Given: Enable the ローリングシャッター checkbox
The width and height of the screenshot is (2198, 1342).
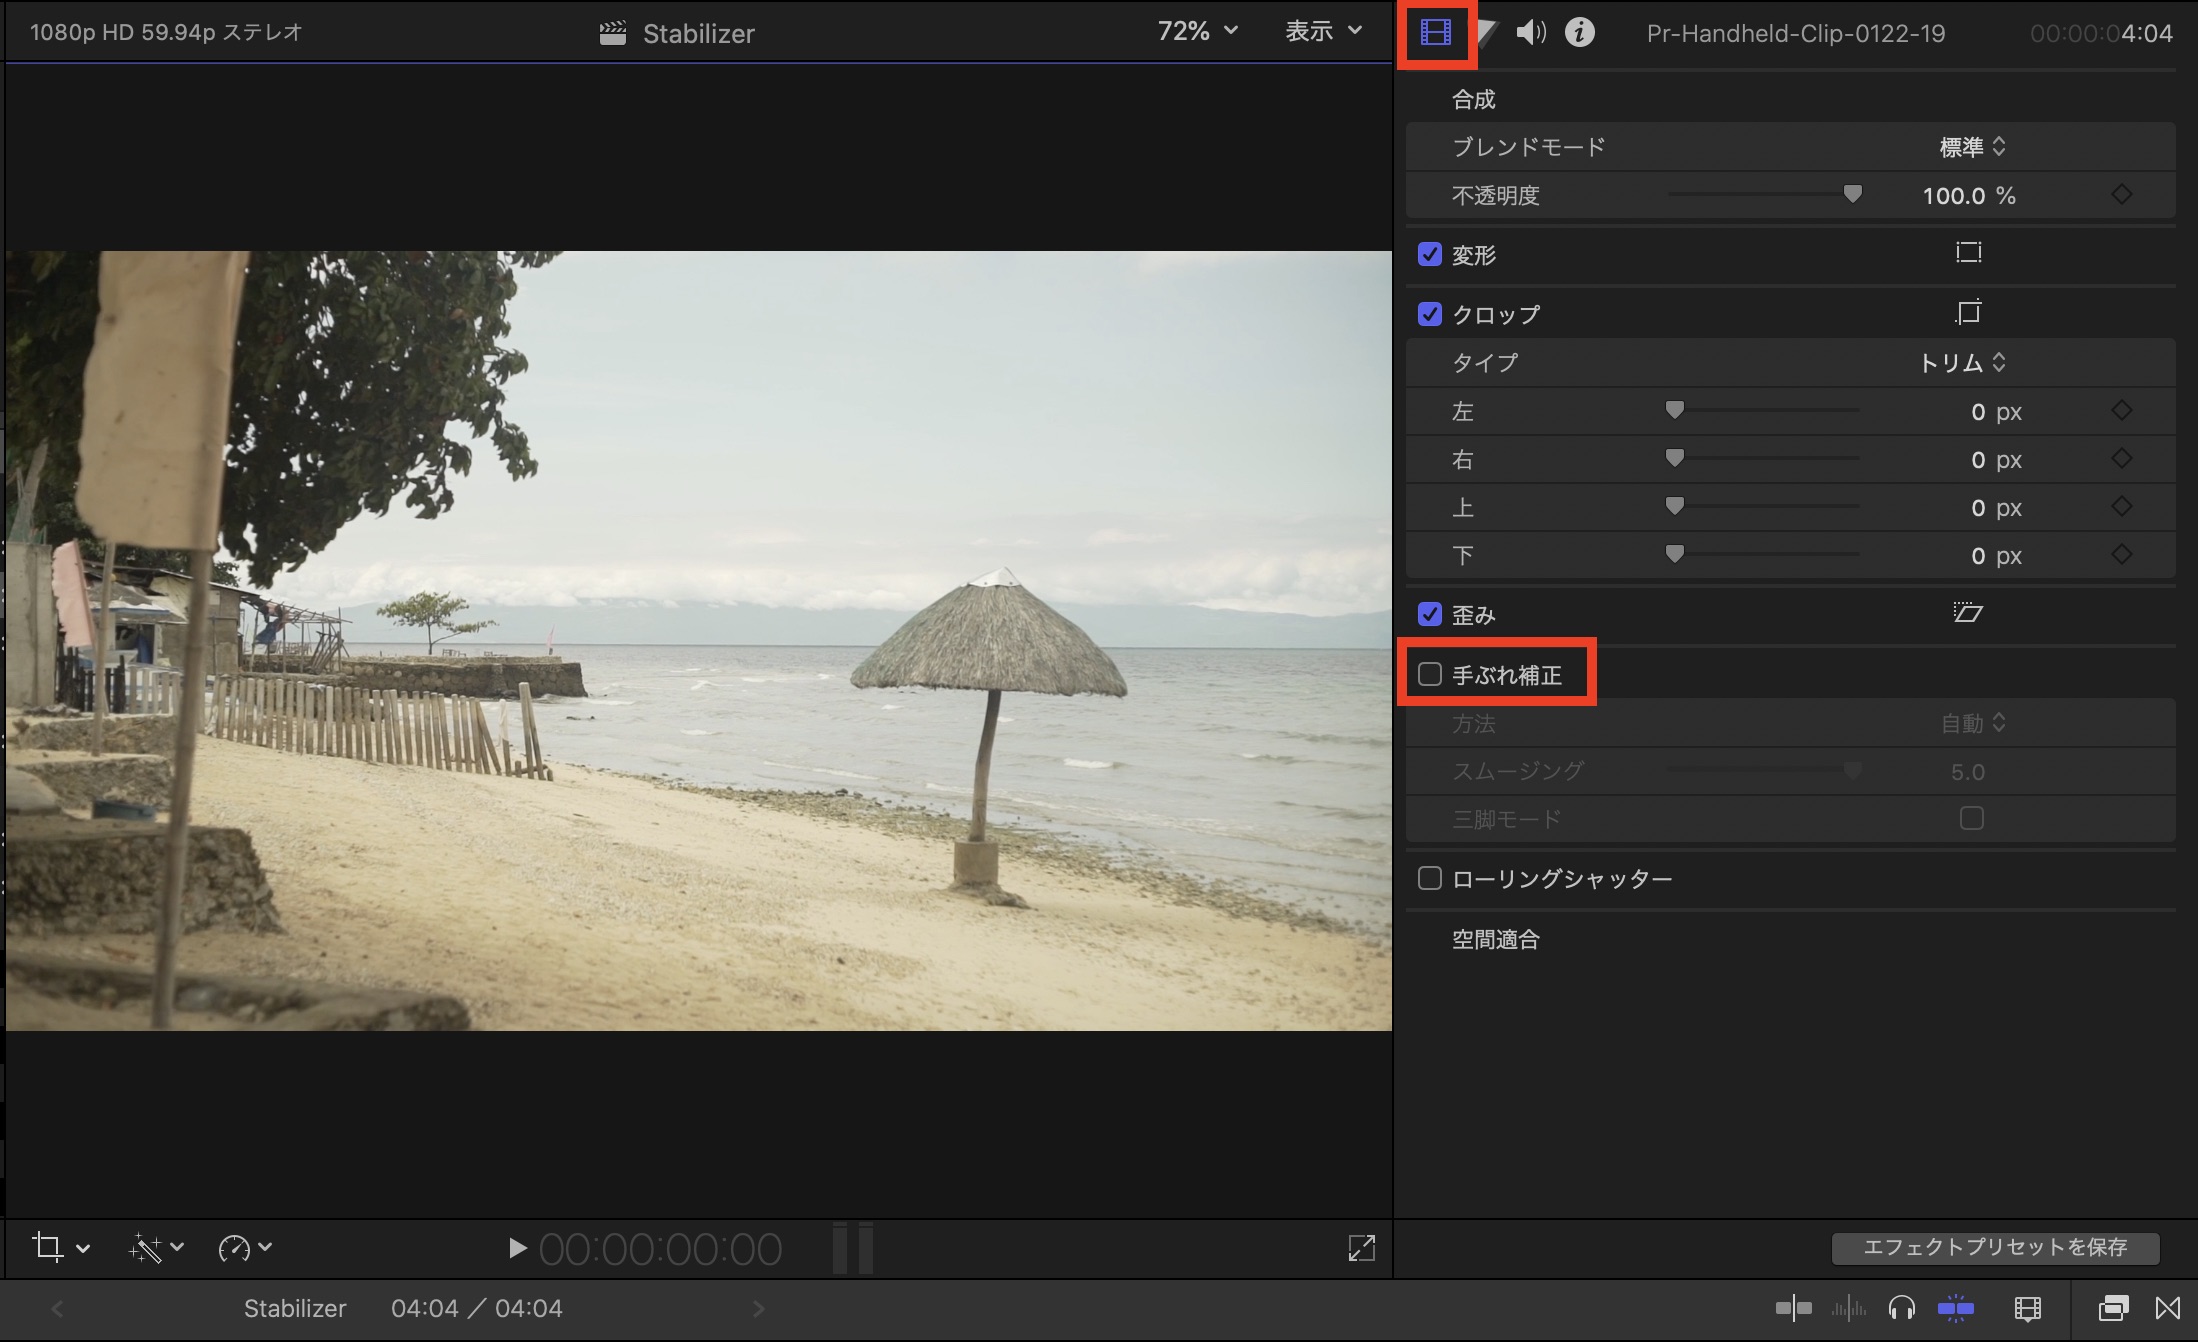Looking at the screenshot, I should tap(1430, 879).
